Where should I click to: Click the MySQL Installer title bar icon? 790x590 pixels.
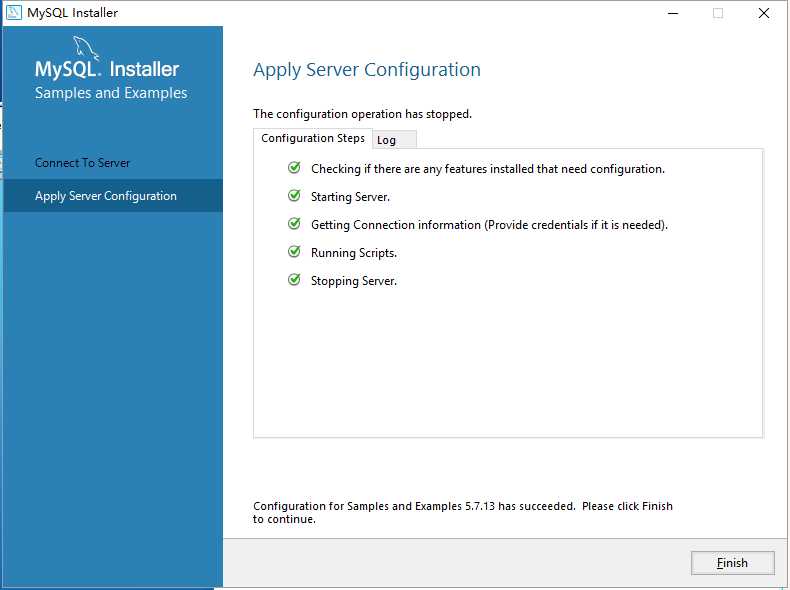tap(14, 12)
